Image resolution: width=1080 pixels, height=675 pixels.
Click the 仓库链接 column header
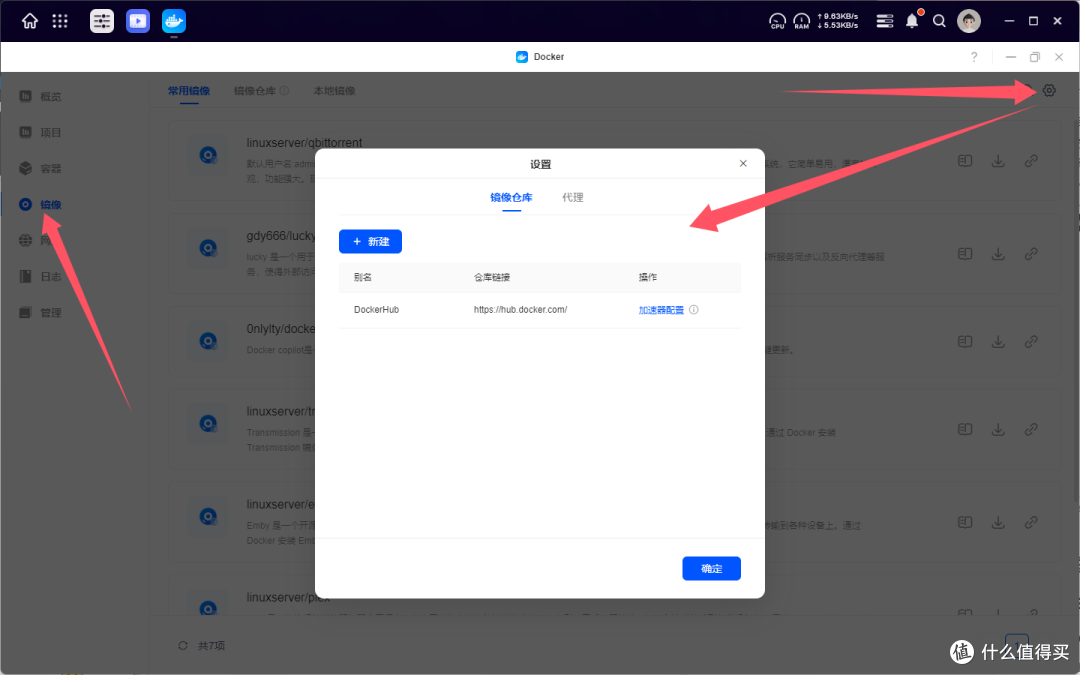point(492,278)
